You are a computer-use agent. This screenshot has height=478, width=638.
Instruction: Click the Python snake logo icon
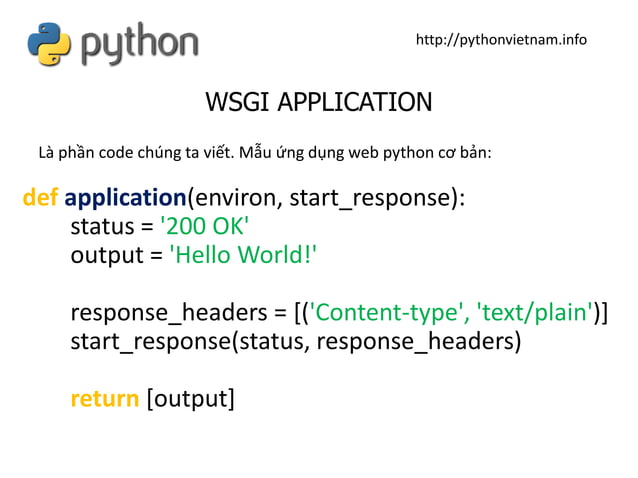49,44
